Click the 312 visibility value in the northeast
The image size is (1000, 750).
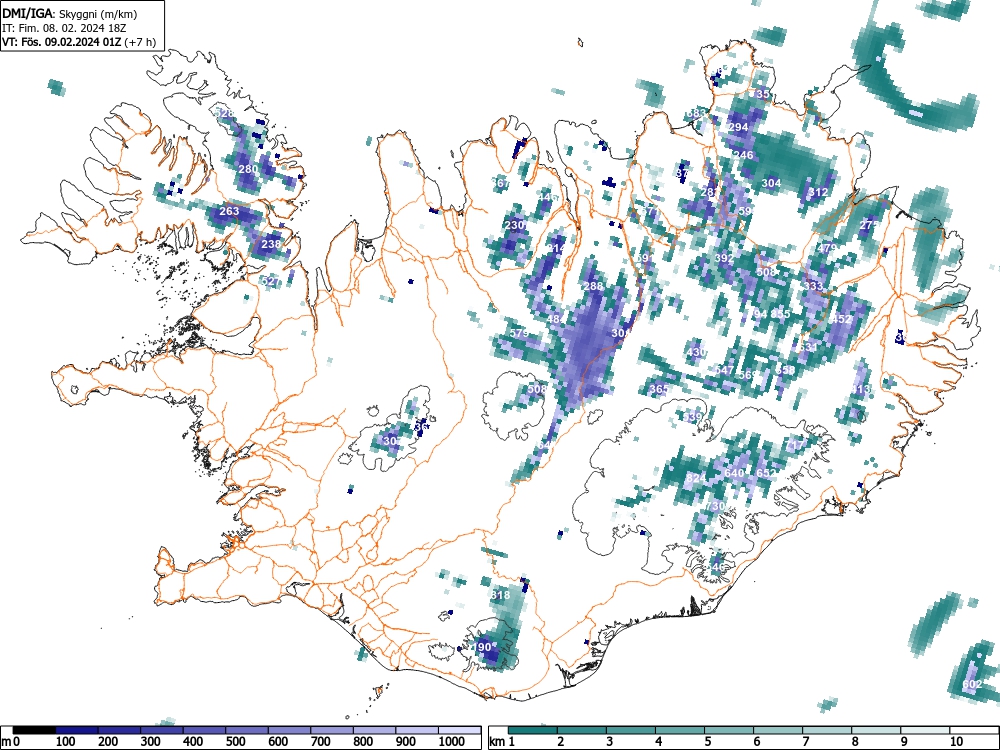(x=818, y=192)
